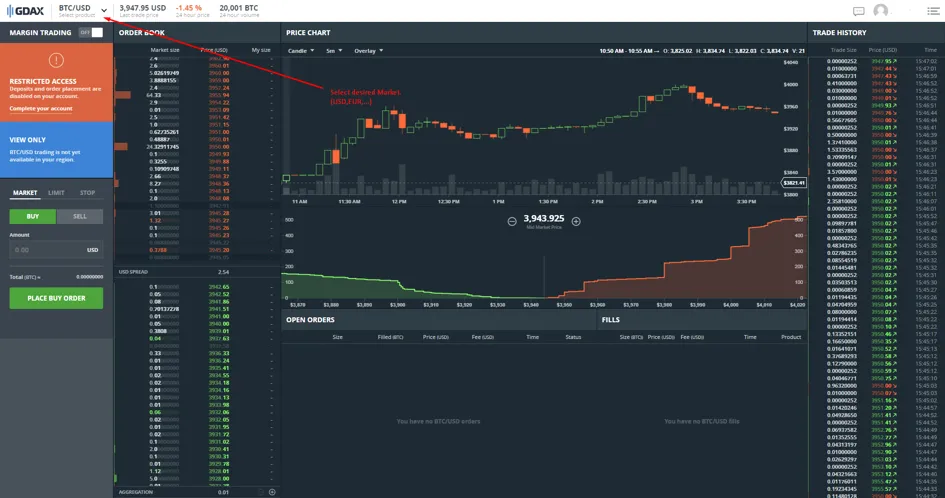This screenshot has width=945, height=498.
Task: Increase order book aggregation with plus icon
Action: 272,492
